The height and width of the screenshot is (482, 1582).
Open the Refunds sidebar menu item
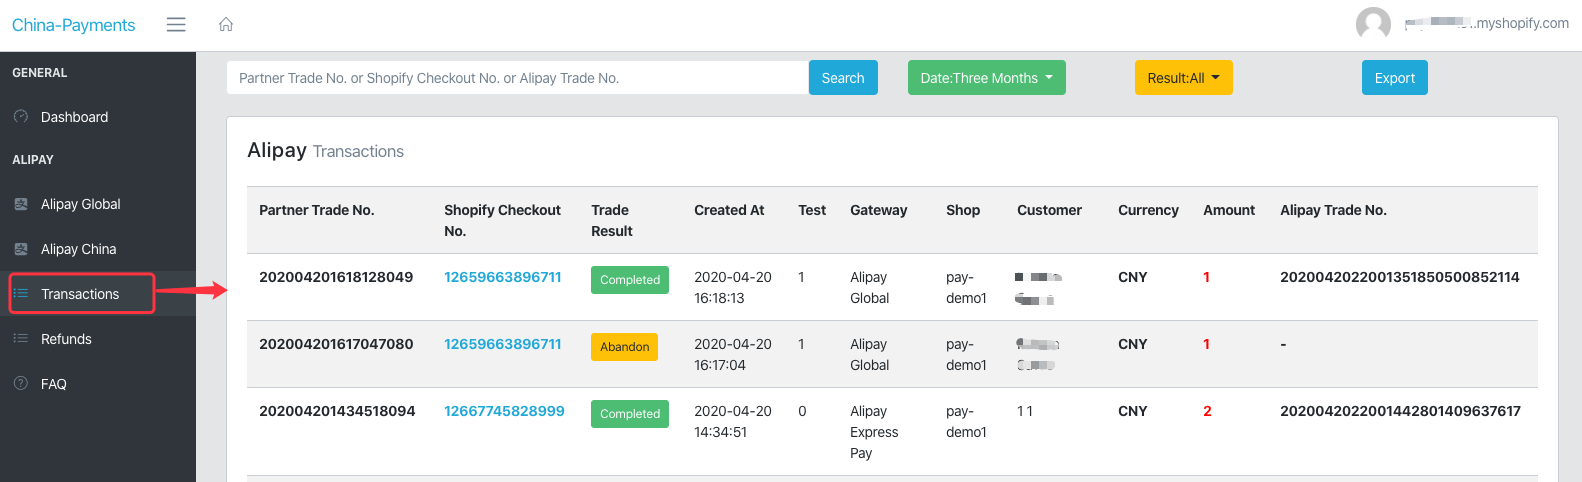coord(66,339)
